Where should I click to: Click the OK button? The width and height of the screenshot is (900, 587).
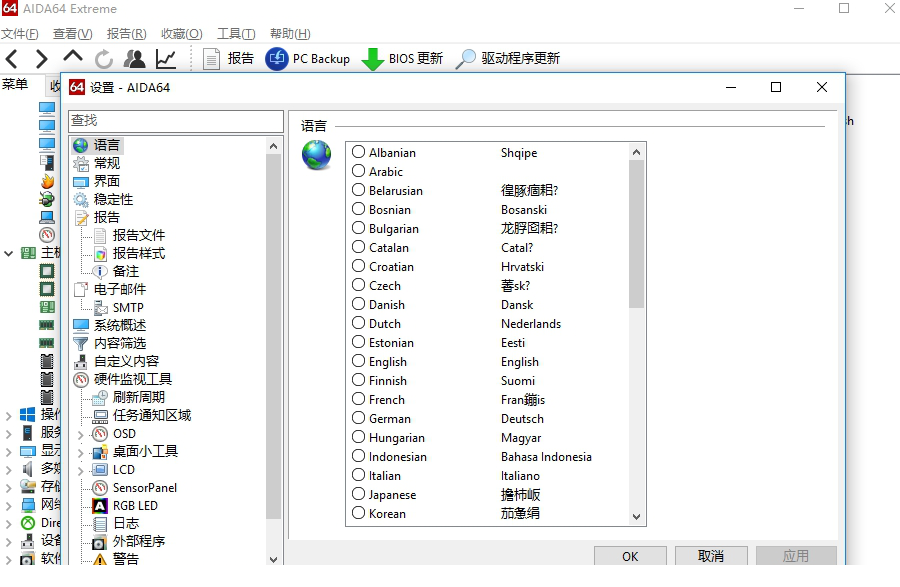coord(630,556)
